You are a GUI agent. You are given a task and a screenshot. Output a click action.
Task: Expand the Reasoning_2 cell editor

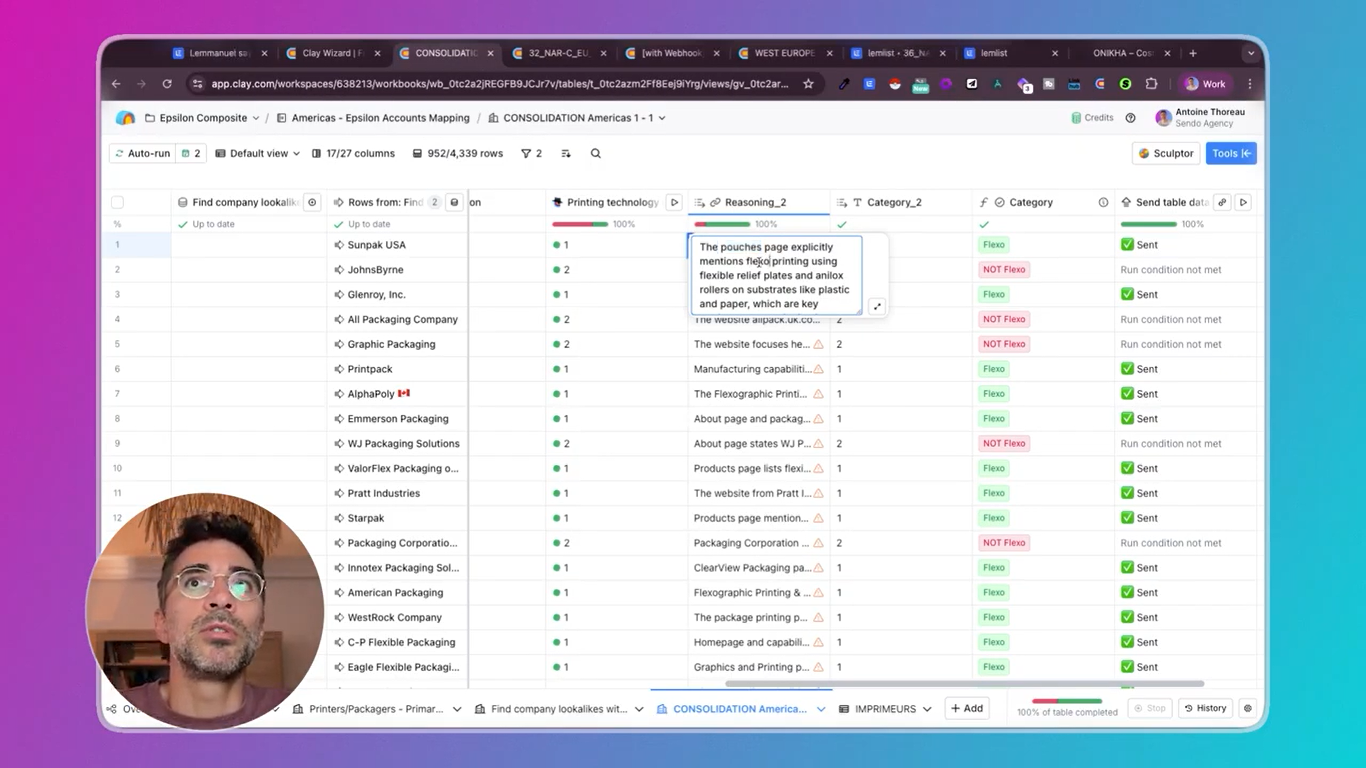tap(877, 306)
